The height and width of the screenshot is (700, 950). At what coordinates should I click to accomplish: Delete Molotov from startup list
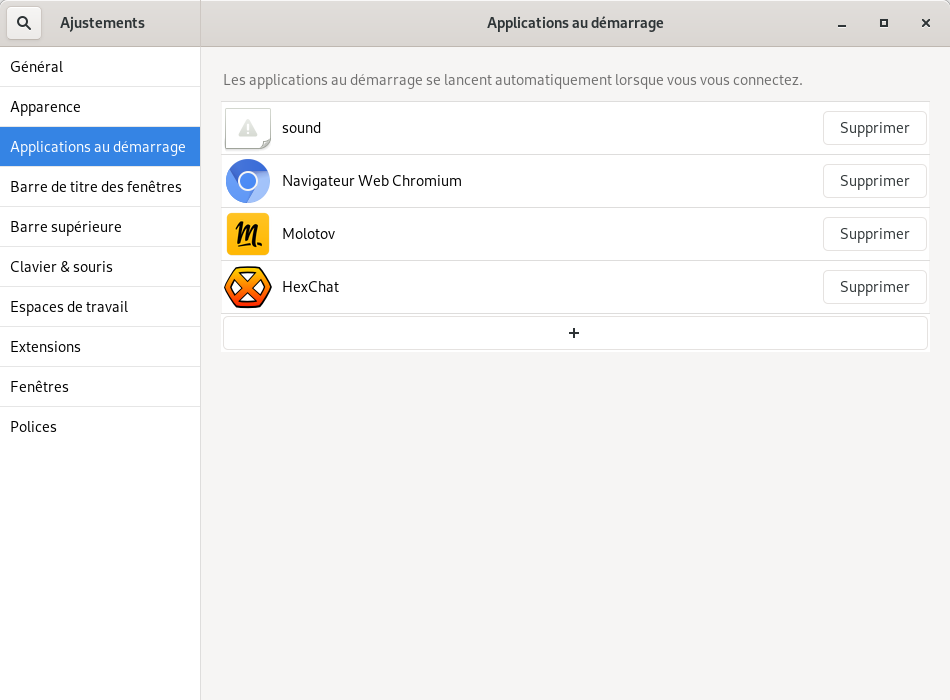tap(874, 234)
